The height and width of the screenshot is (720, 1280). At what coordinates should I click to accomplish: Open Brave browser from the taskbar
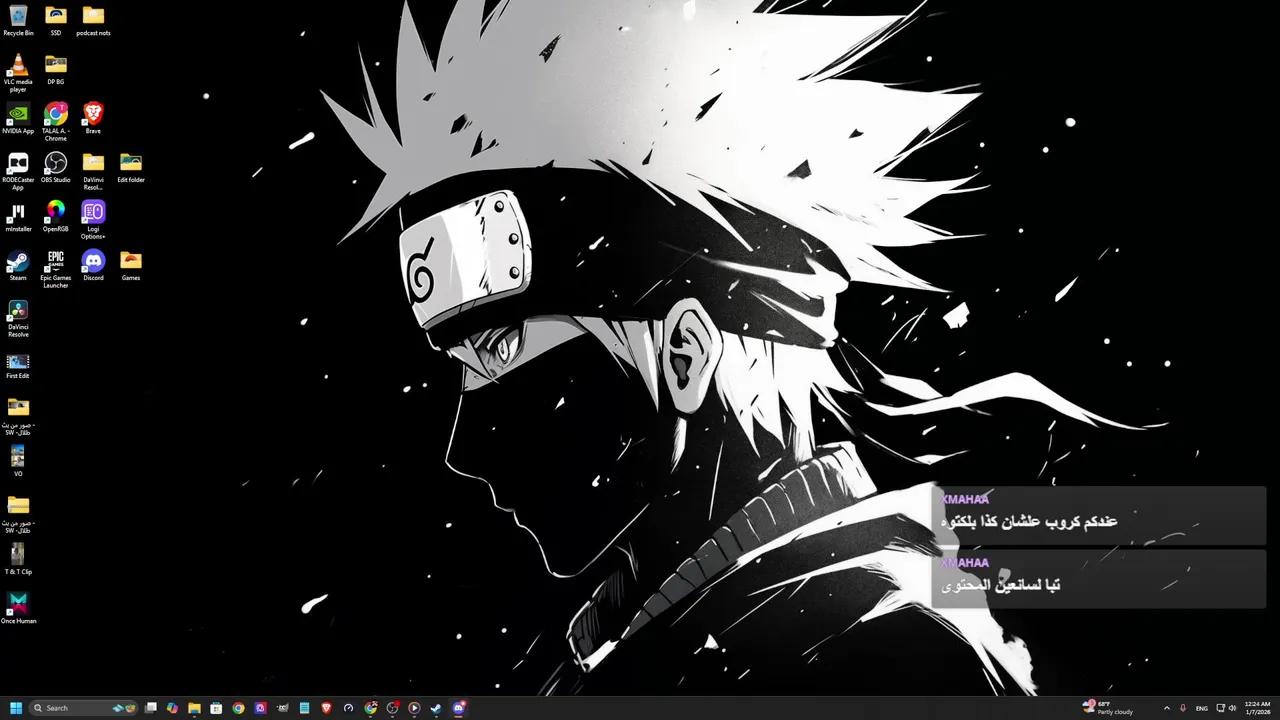(326, 708)
